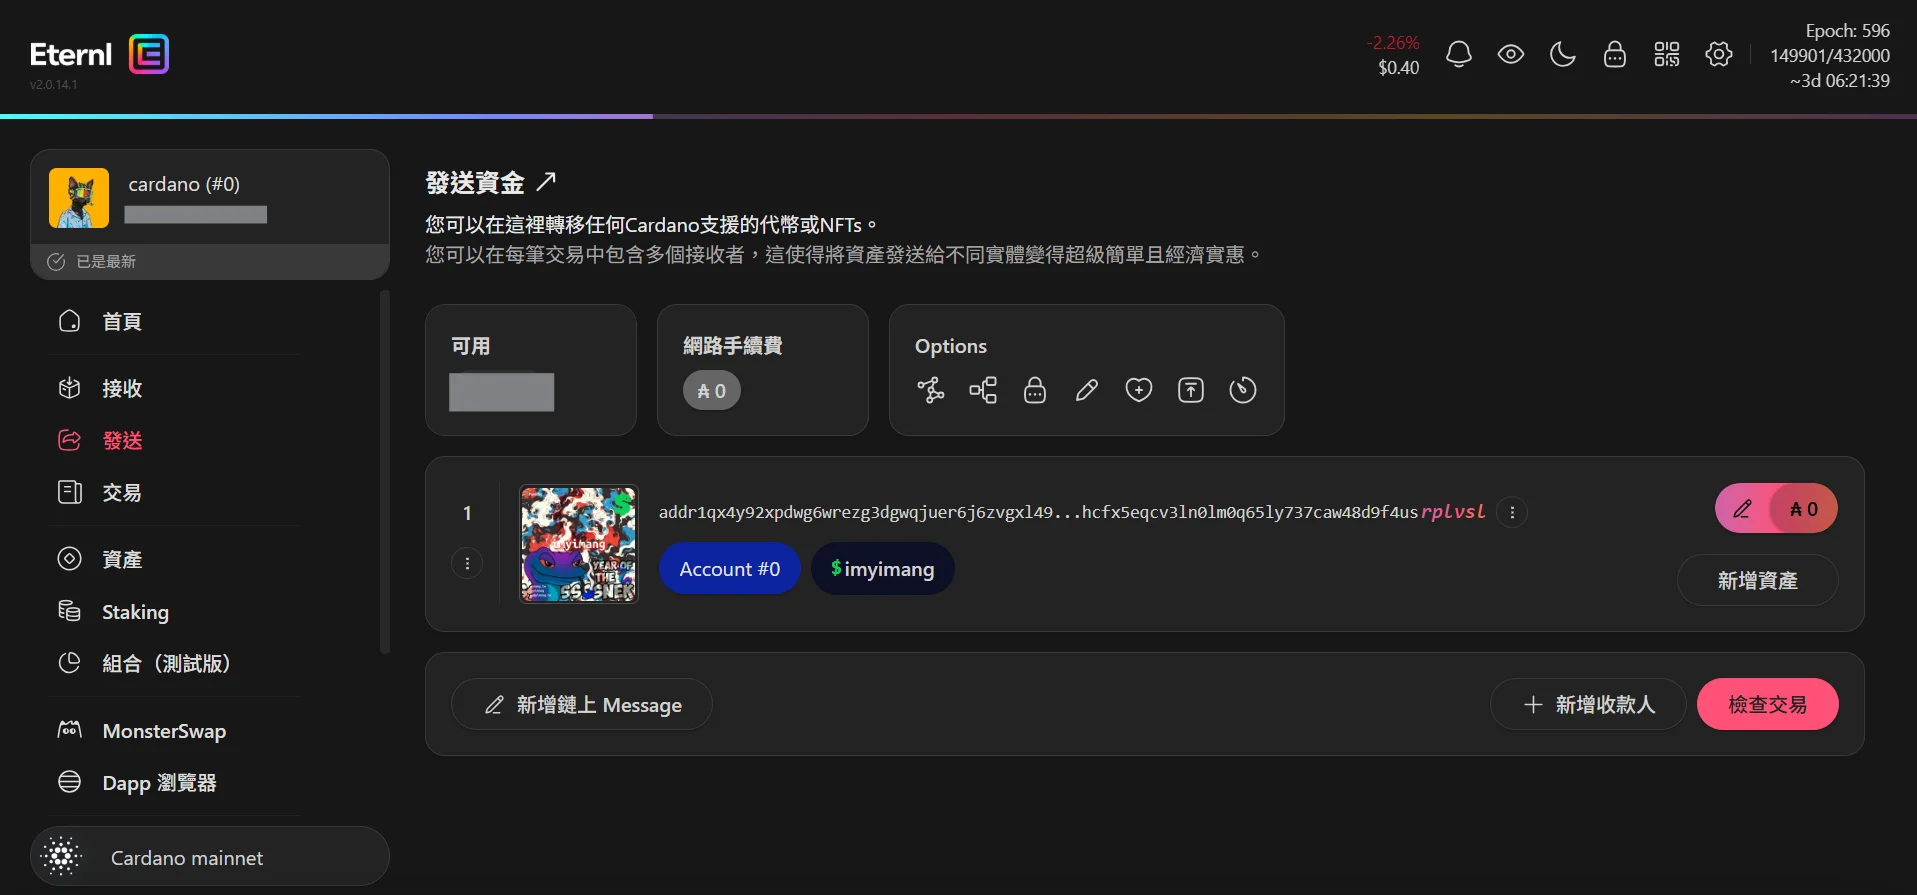The image size is (1917, 895).
Task: Click the first Options icon (coin control)
Action: (931, 390)
